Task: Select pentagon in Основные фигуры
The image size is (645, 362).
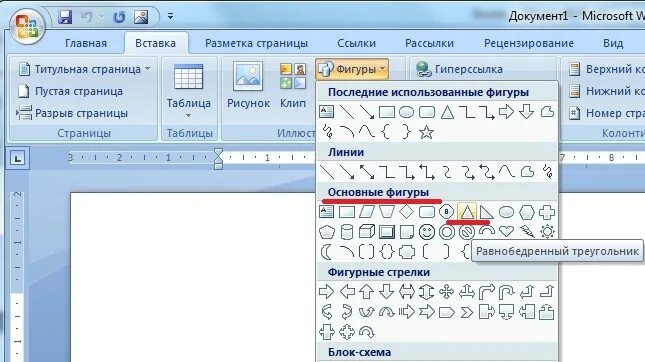Action: (327, 232)
